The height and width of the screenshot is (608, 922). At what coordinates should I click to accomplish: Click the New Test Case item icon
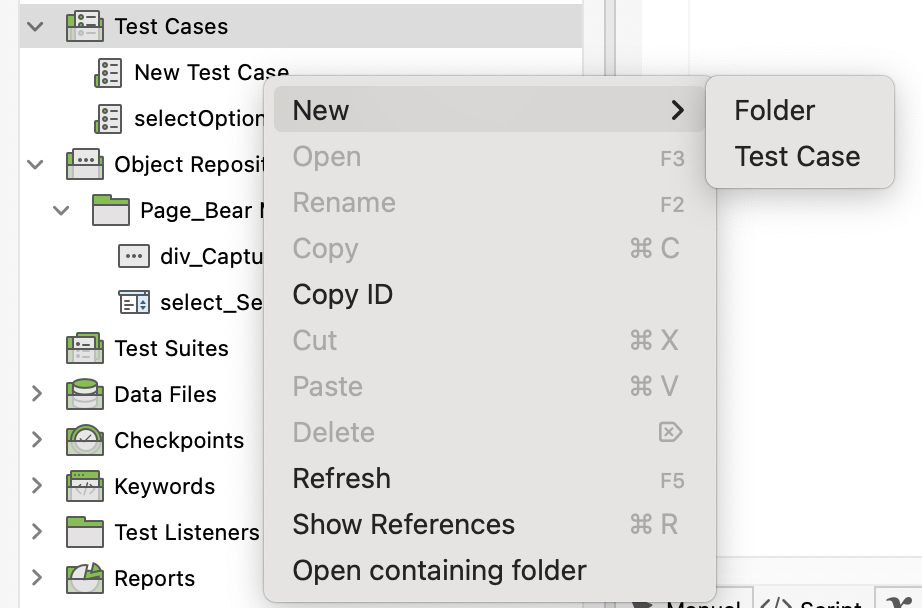108,72
